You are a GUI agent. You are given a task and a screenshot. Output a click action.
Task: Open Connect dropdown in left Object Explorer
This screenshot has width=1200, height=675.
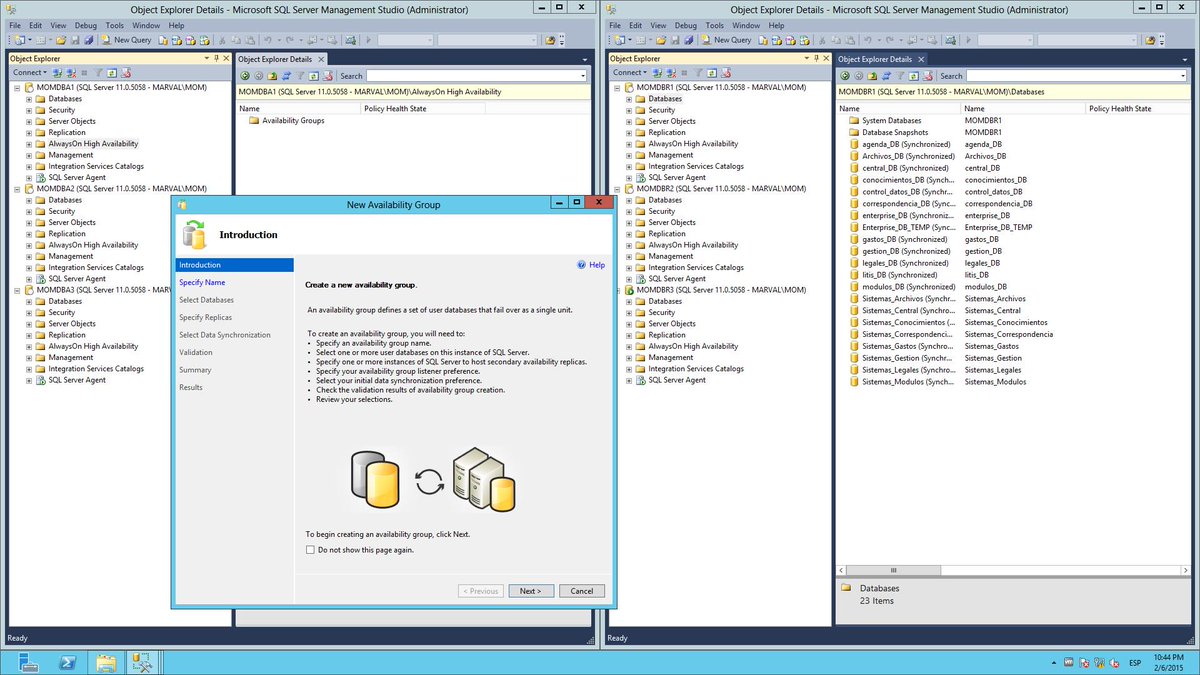[29, 72]
